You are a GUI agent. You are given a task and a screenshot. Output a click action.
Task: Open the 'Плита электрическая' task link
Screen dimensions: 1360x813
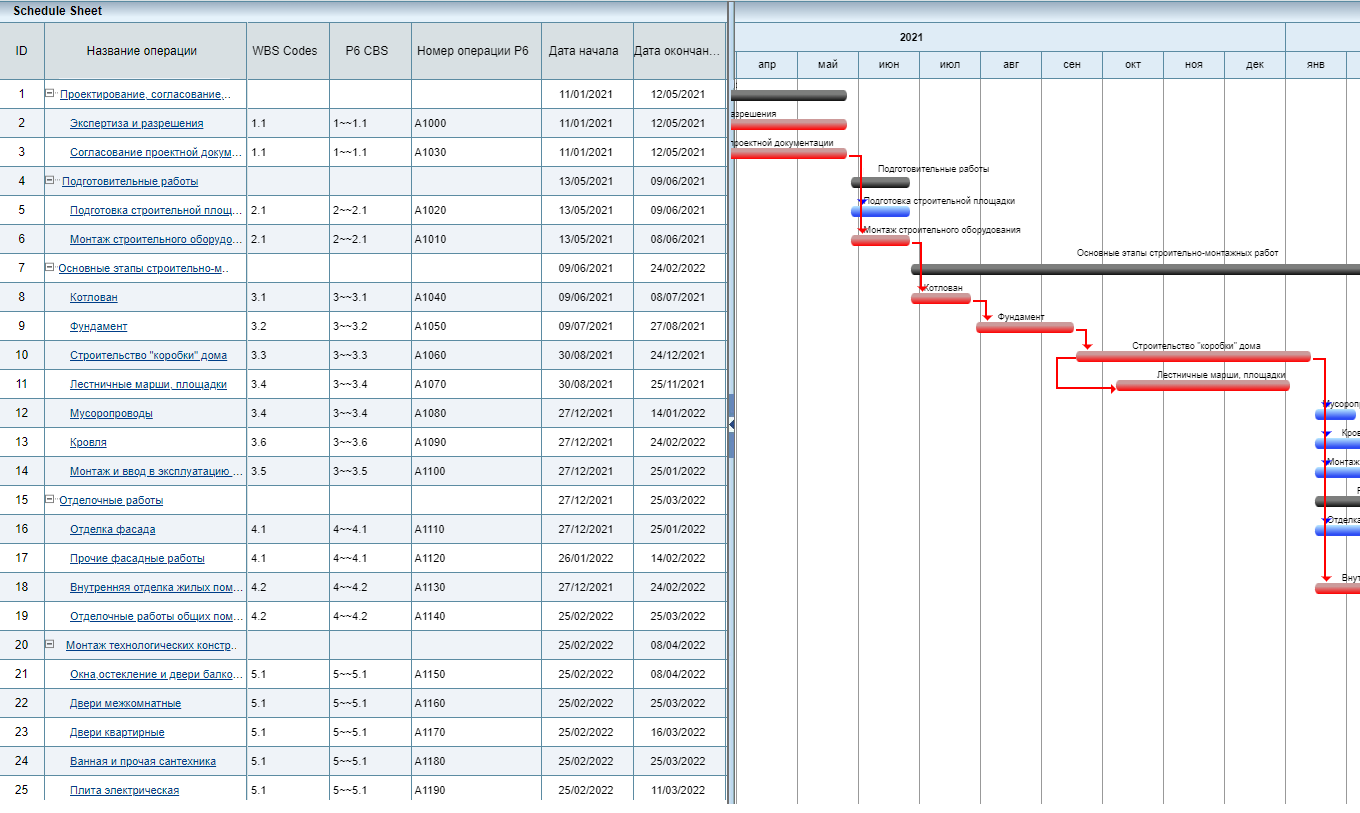coord(124,790)
